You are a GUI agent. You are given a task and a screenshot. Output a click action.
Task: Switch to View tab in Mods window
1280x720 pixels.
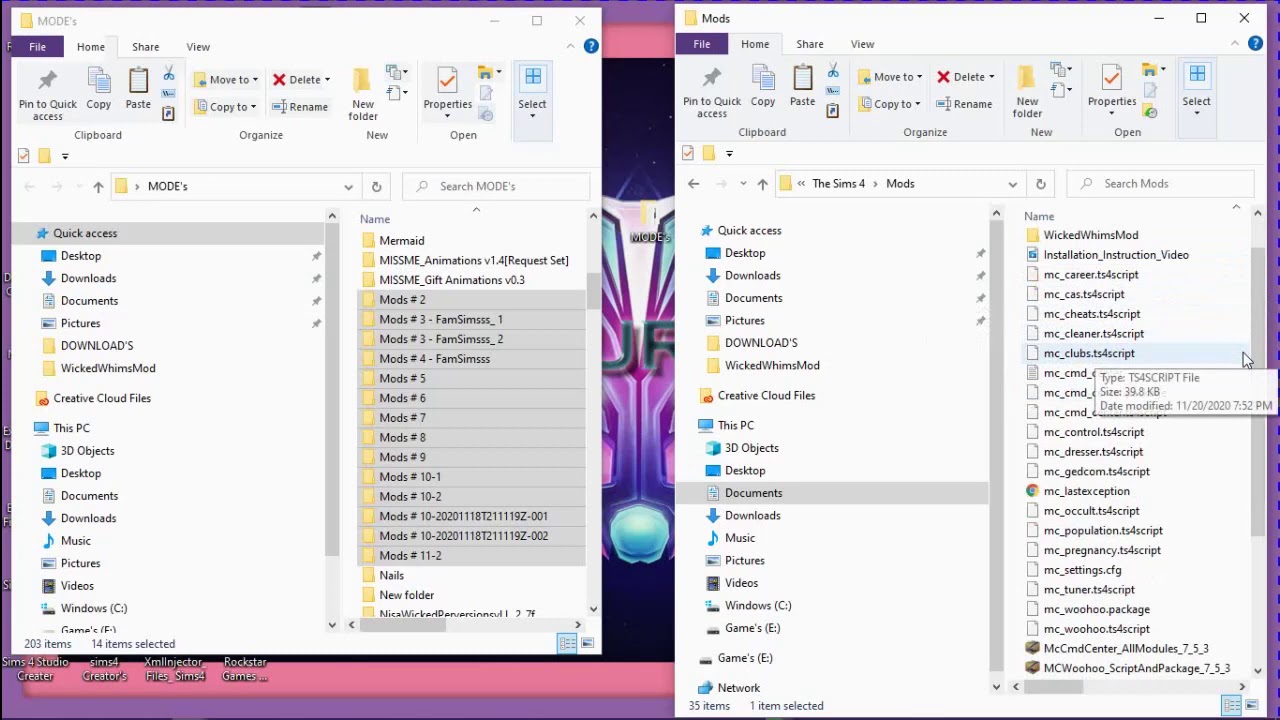click(x=862, y=44)
